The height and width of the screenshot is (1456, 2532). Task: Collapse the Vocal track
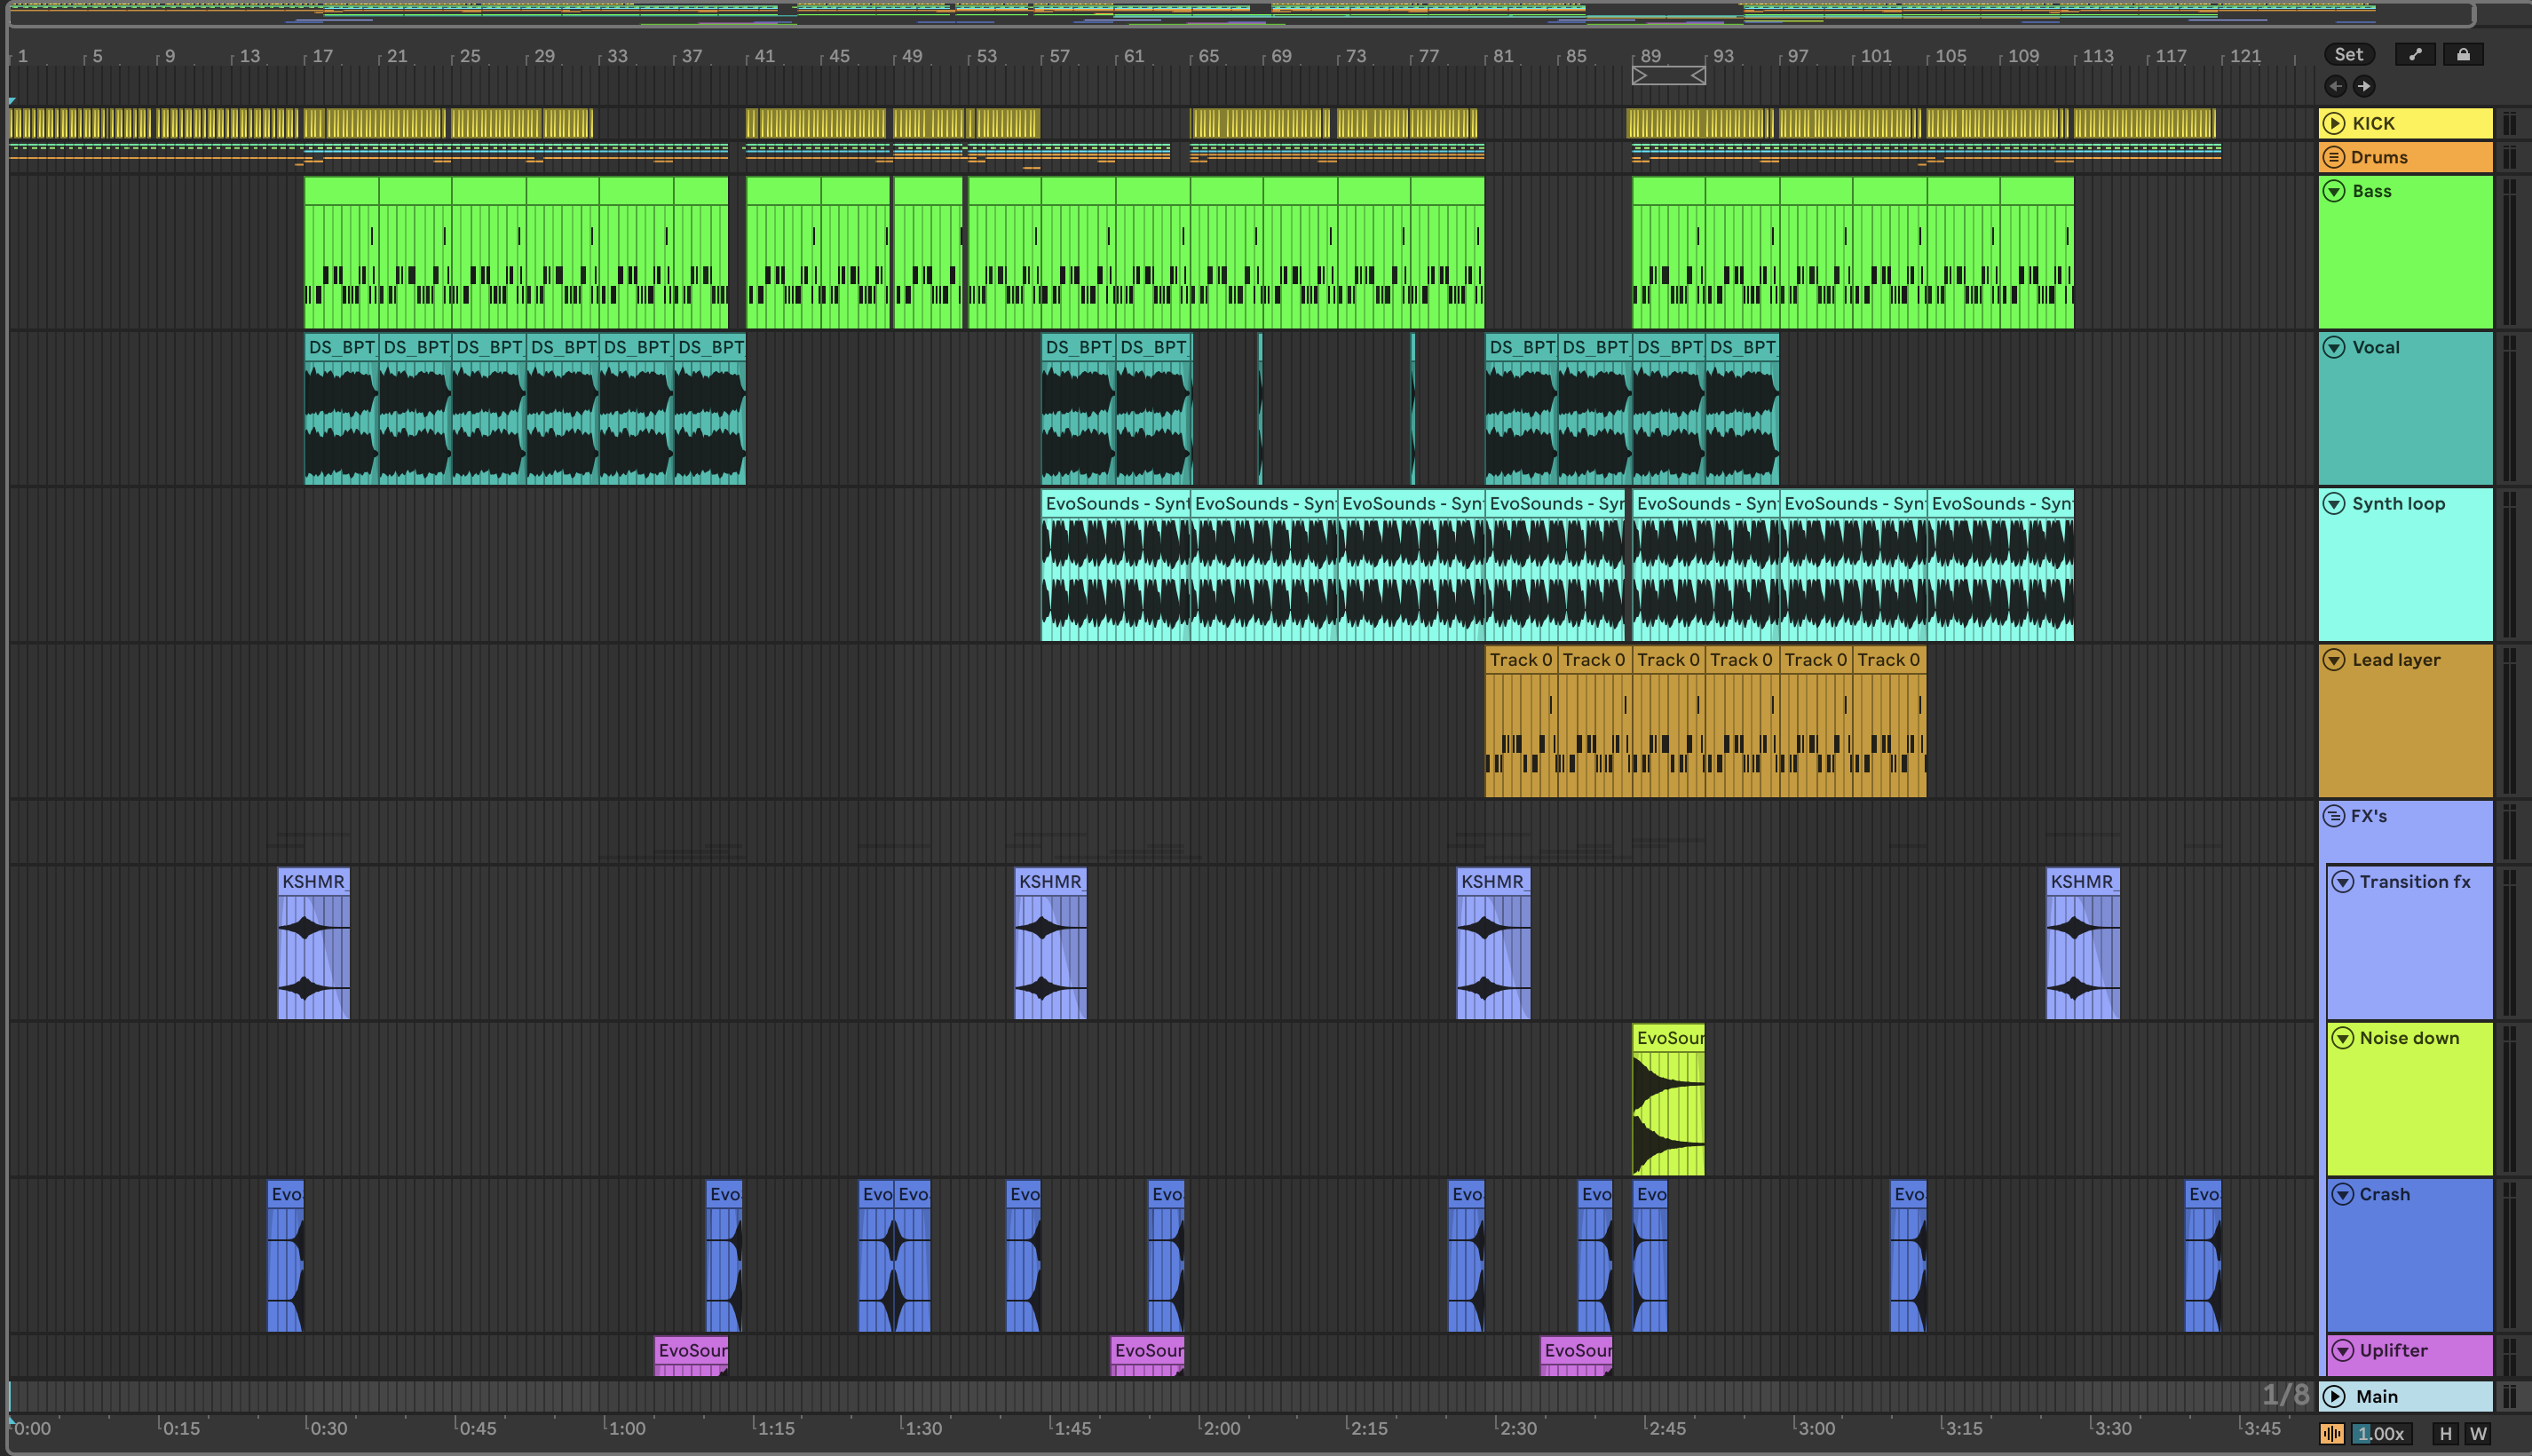pos(2334,347)
